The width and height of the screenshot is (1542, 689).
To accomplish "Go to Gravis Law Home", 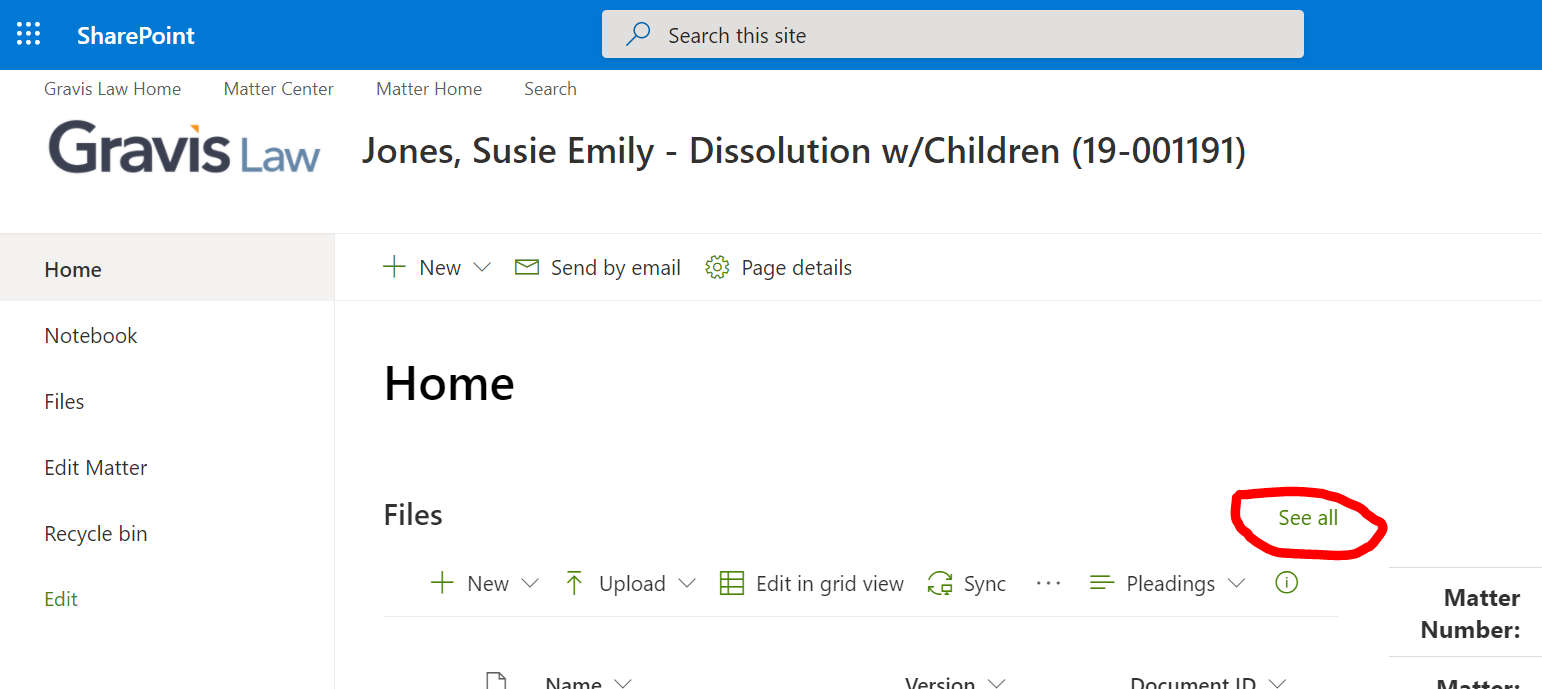I will 113,89.
